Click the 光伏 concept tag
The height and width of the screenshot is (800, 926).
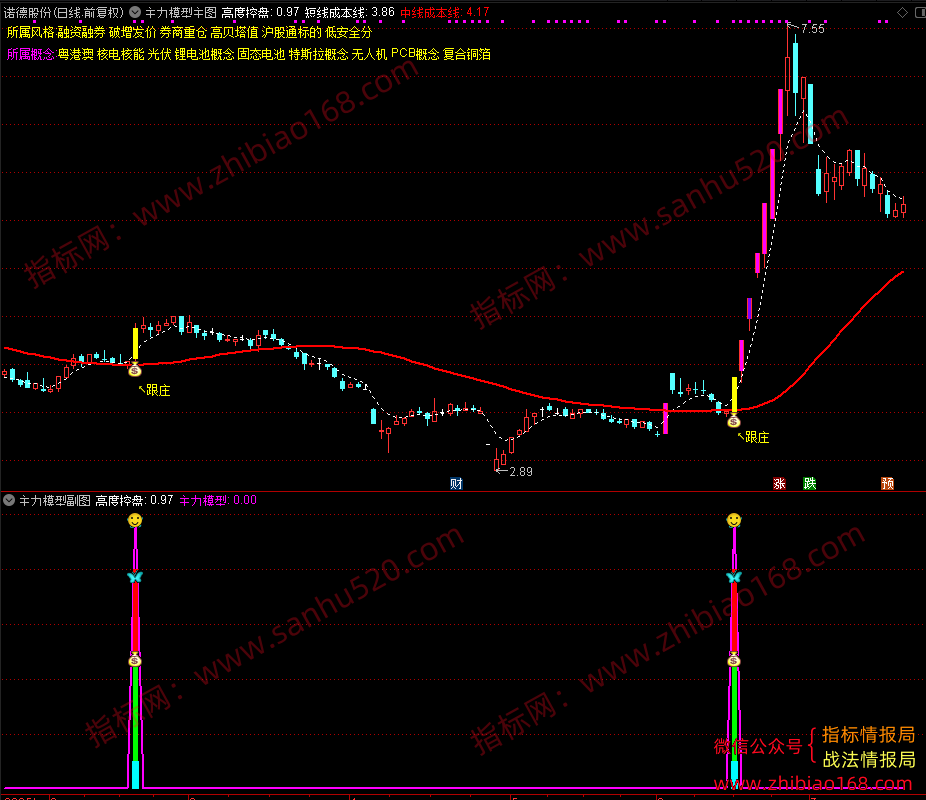(x=159, y=54)
